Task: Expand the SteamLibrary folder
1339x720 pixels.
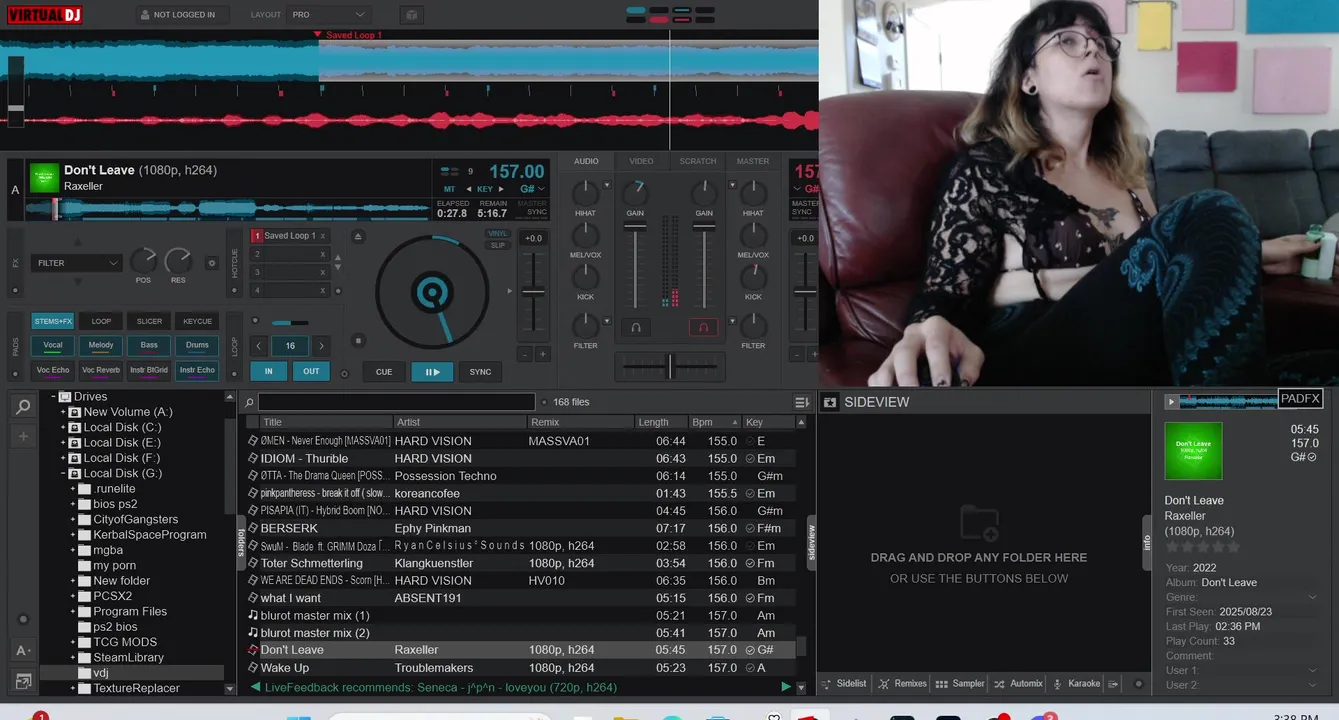Action: click(x=73, y=657)
